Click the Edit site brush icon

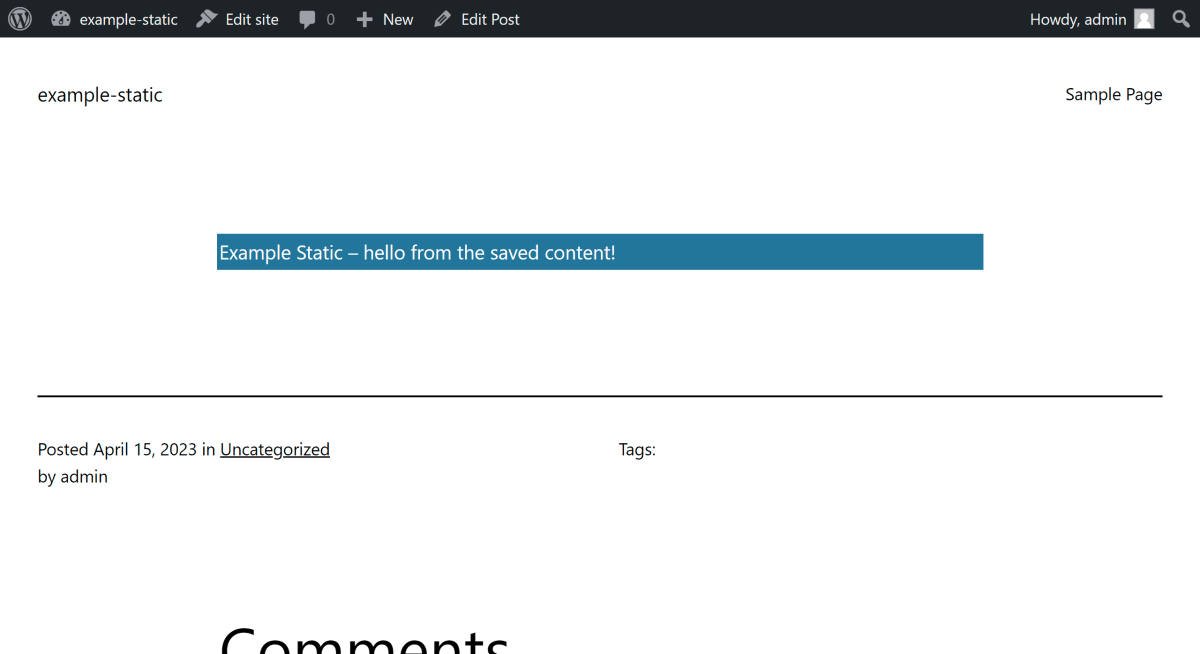pyautogui.click(x=207, y=19)
